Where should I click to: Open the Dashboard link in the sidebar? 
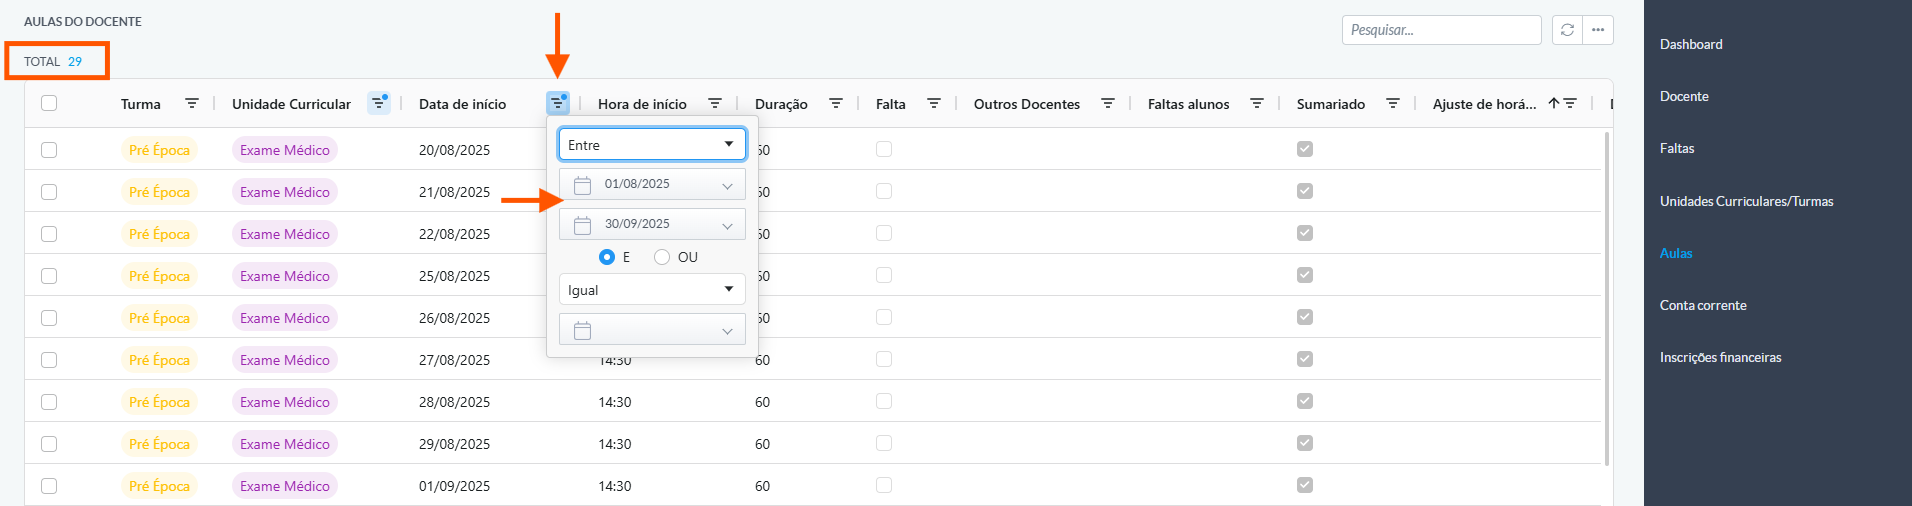coord(1691,44)
